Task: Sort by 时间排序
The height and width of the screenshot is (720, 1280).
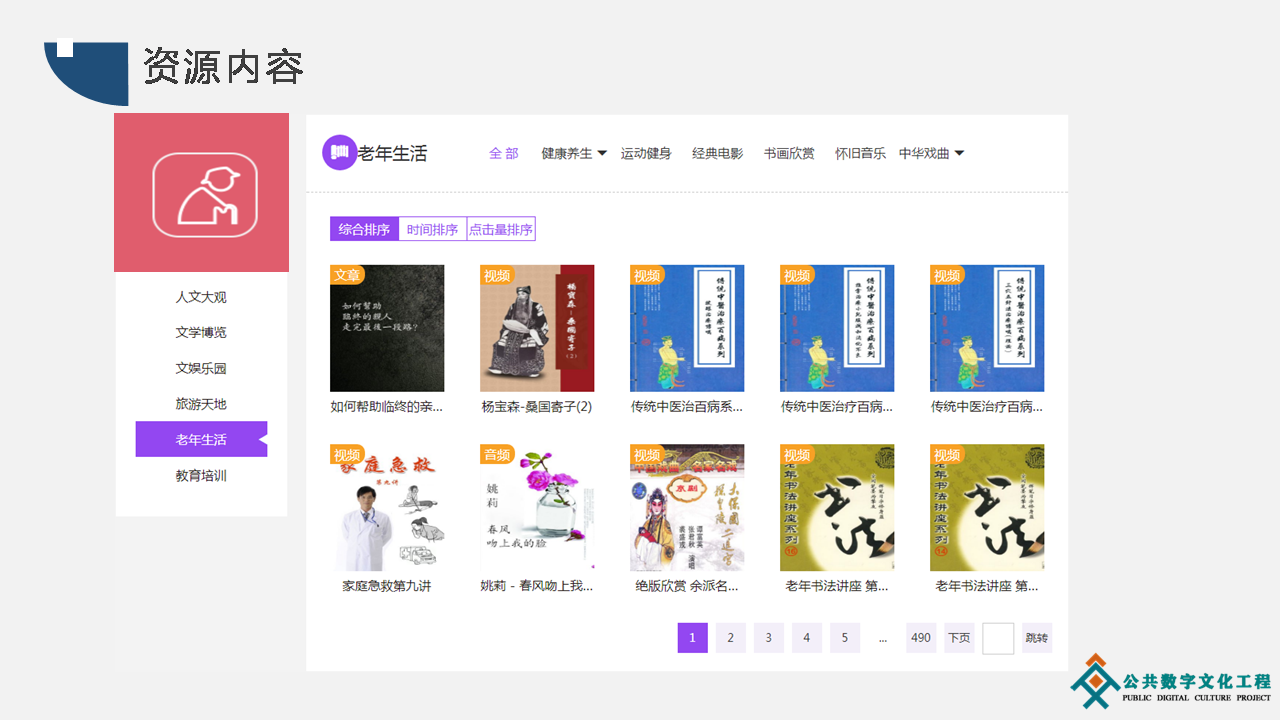Action: coord(433,229)
